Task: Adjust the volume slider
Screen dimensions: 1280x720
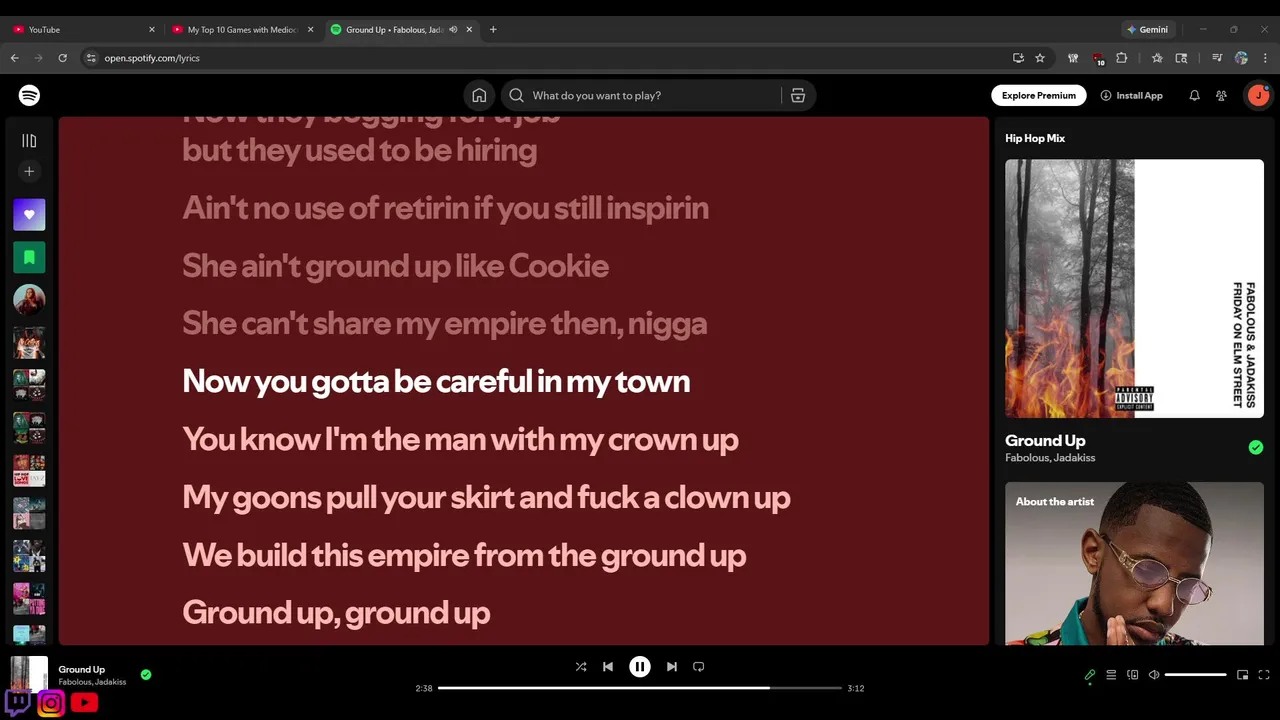Action: [x=1195, y=675]
